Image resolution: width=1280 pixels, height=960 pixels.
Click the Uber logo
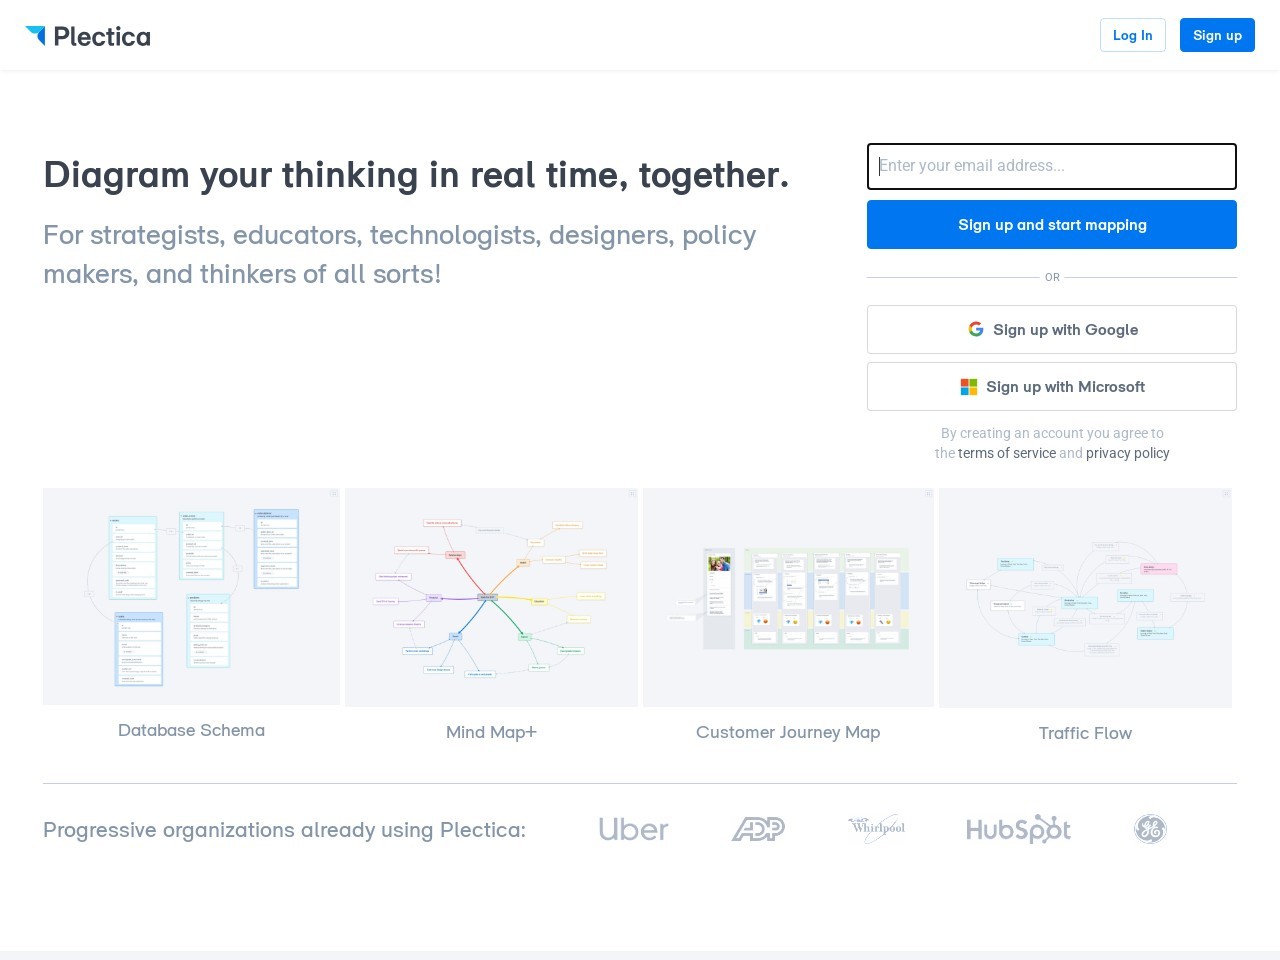point(633,829)
